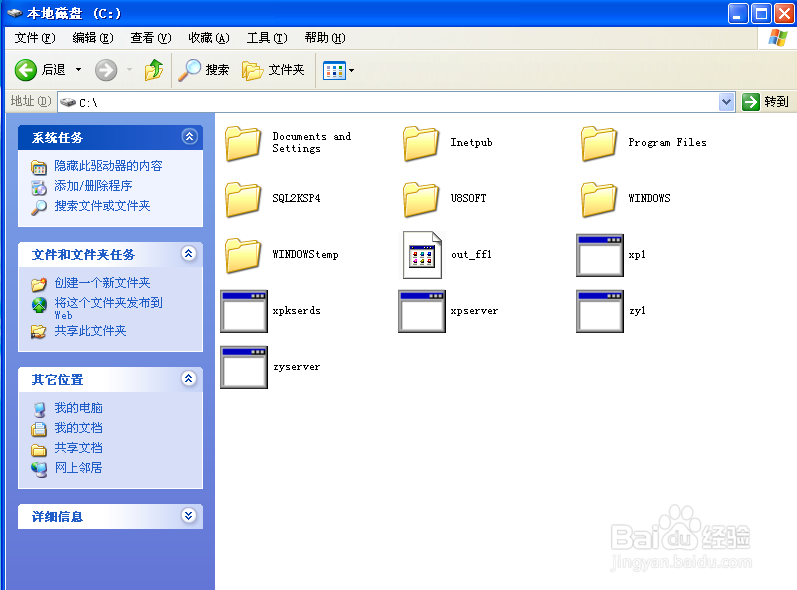Screen dimensions: 797x590
Task: Click the 网上邻居 network icon
Action: (39, 469)
